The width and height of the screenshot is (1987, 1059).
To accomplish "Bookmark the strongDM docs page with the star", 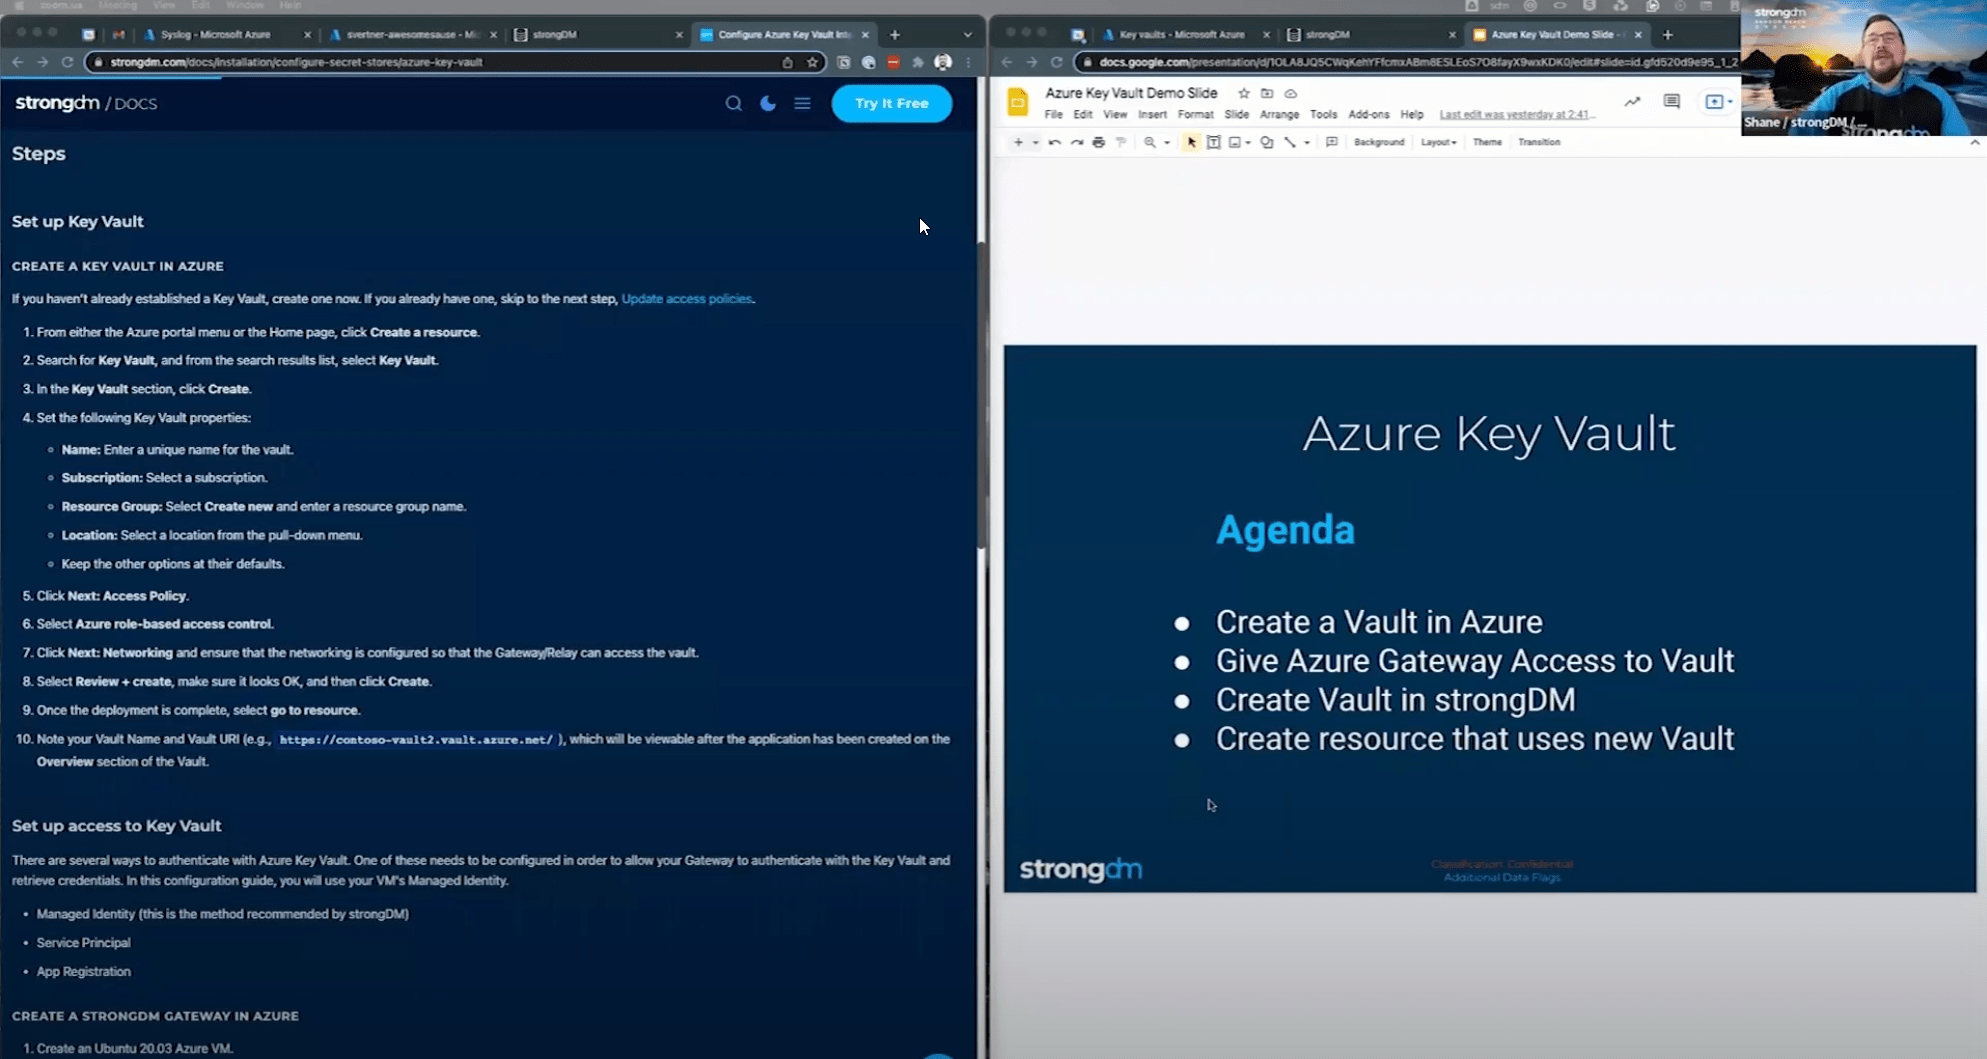I will click(813, 62).
